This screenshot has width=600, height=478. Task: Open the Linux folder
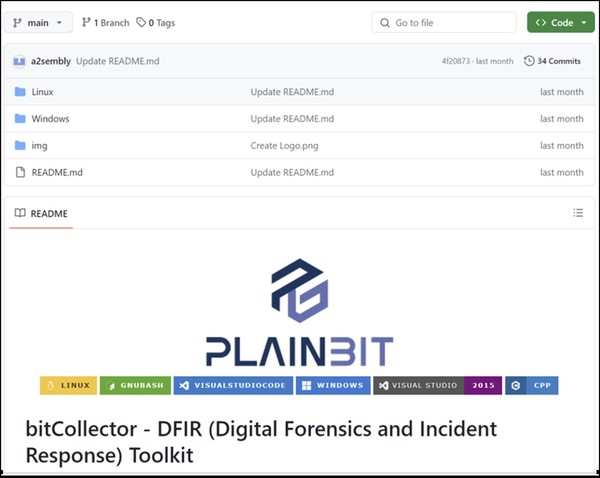[43, 92]
